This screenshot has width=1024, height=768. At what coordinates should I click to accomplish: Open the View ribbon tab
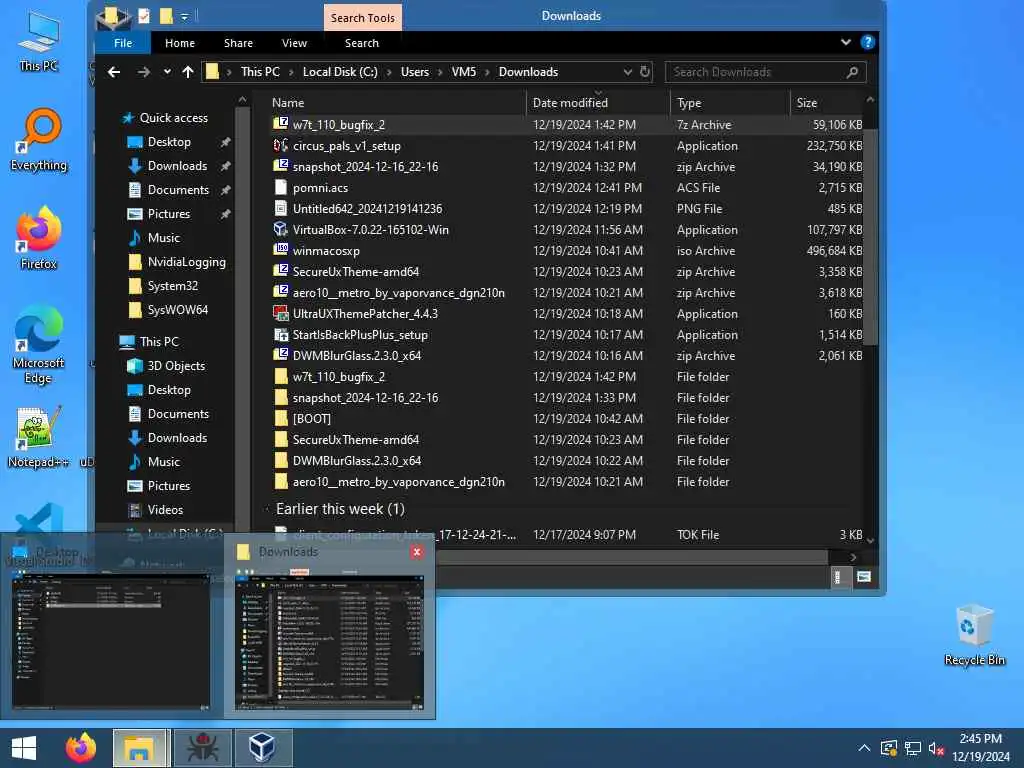click(295, 43)
